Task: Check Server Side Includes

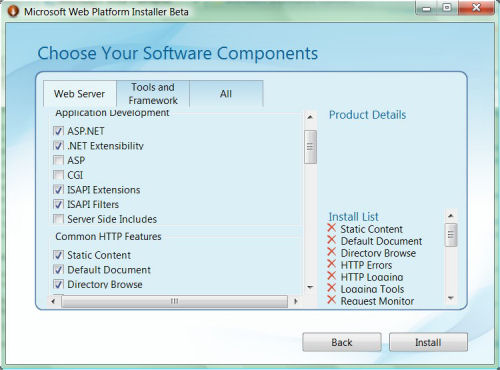Action: coord(58,219)
